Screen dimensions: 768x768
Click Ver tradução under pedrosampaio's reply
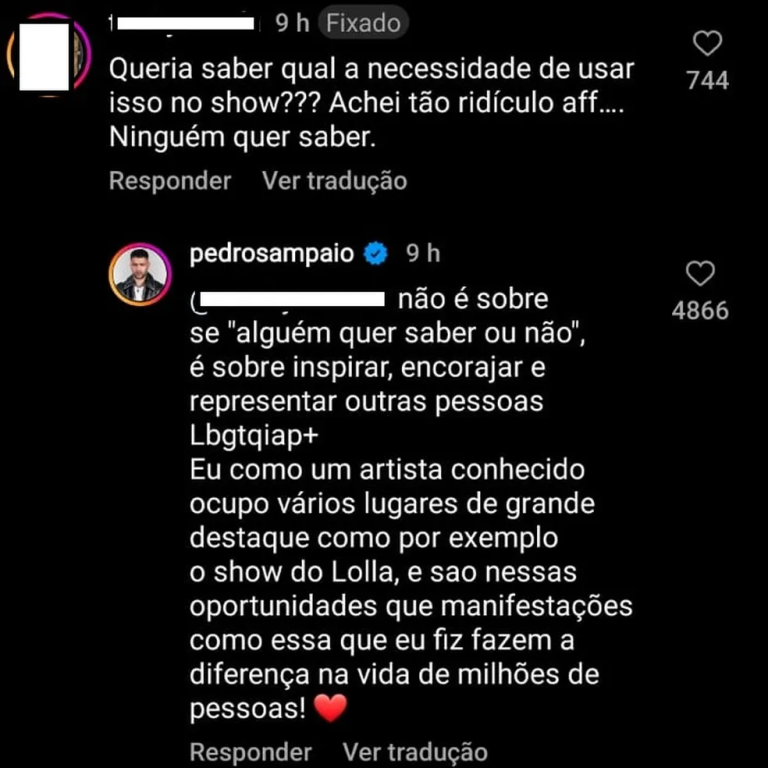(415, 752)
